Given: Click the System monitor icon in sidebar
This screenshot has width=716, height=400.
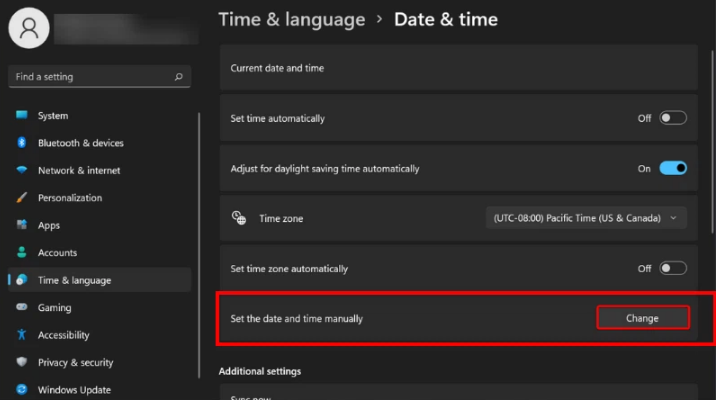Looking at the screenshot, I should point(21,115).
